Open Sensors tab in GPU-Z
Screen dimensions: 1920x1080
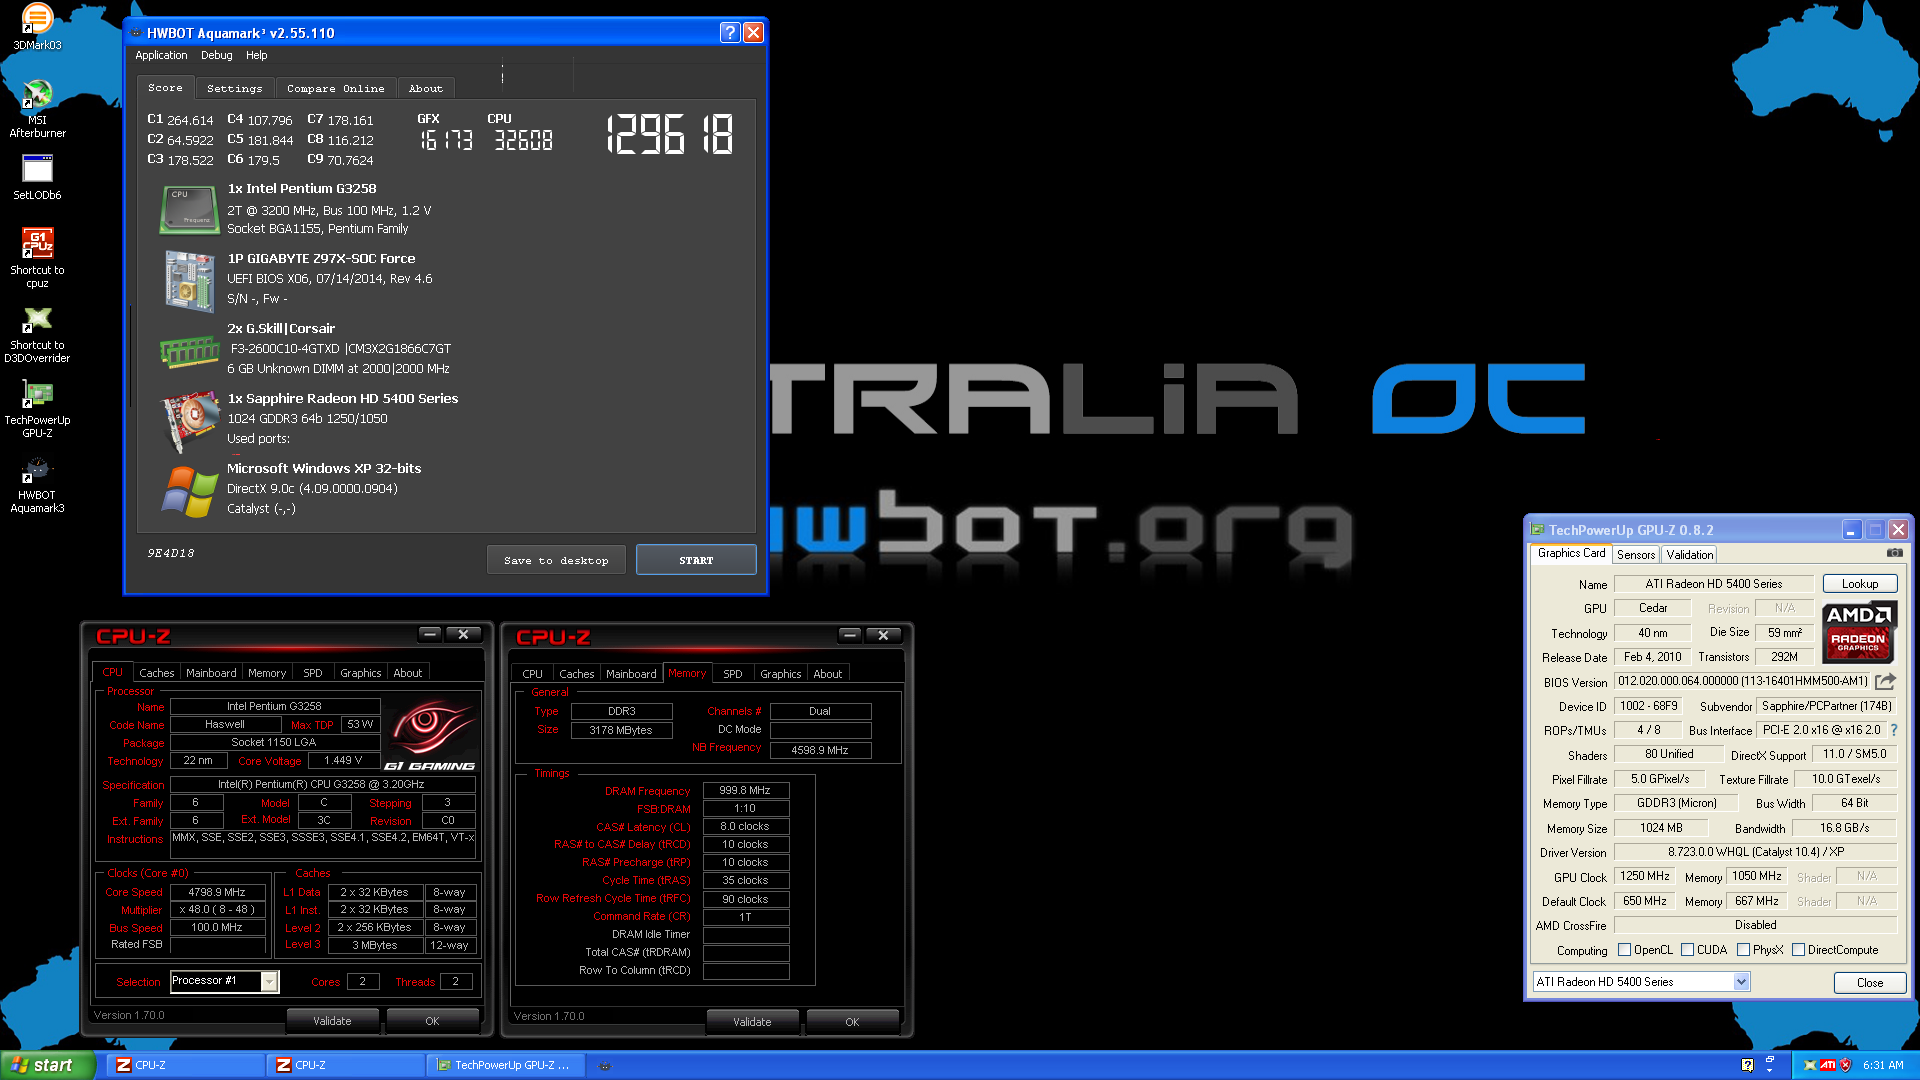(1636, 555)
